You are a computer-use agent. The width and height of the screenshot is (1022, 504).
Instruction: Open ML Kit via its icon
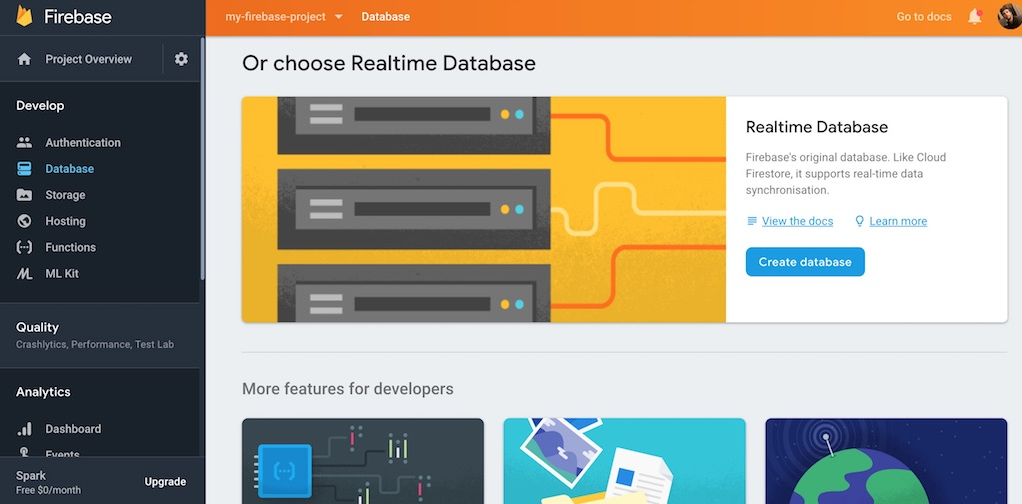[x=24, y=274]
